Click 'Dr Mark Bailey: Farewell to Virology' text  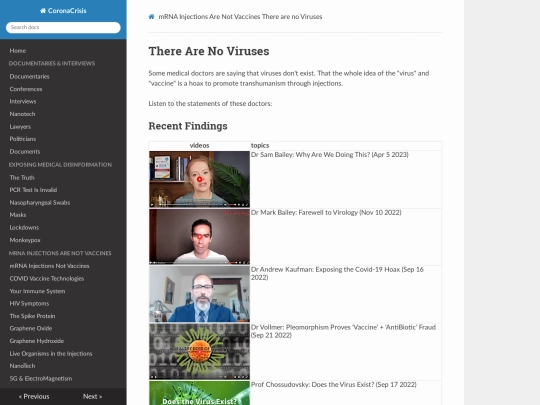(326, 212)
